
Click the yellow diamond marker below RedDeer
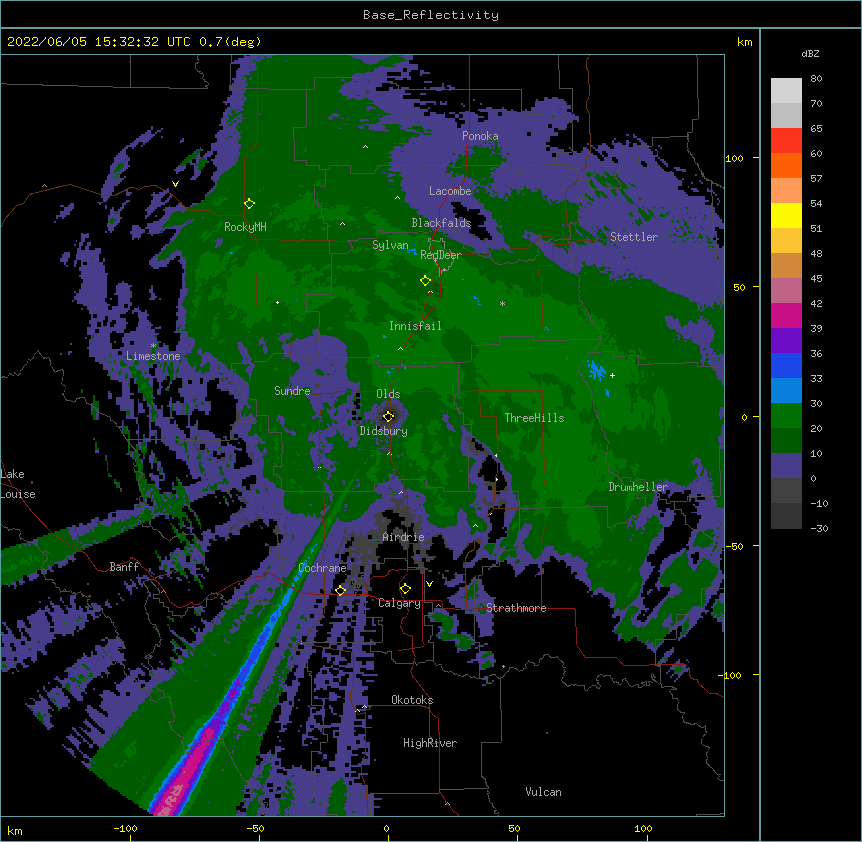[425, 281]
